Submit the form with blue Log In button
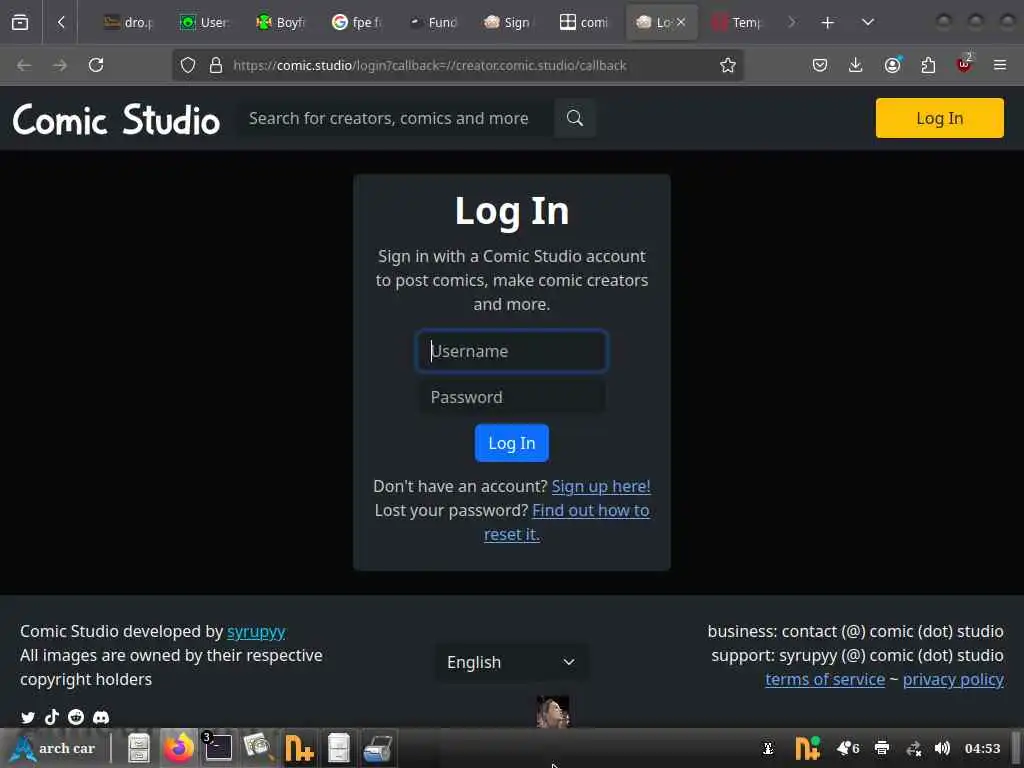This screenshot has width=1024, height=768. pyautogui.click(x=512, y=443)
